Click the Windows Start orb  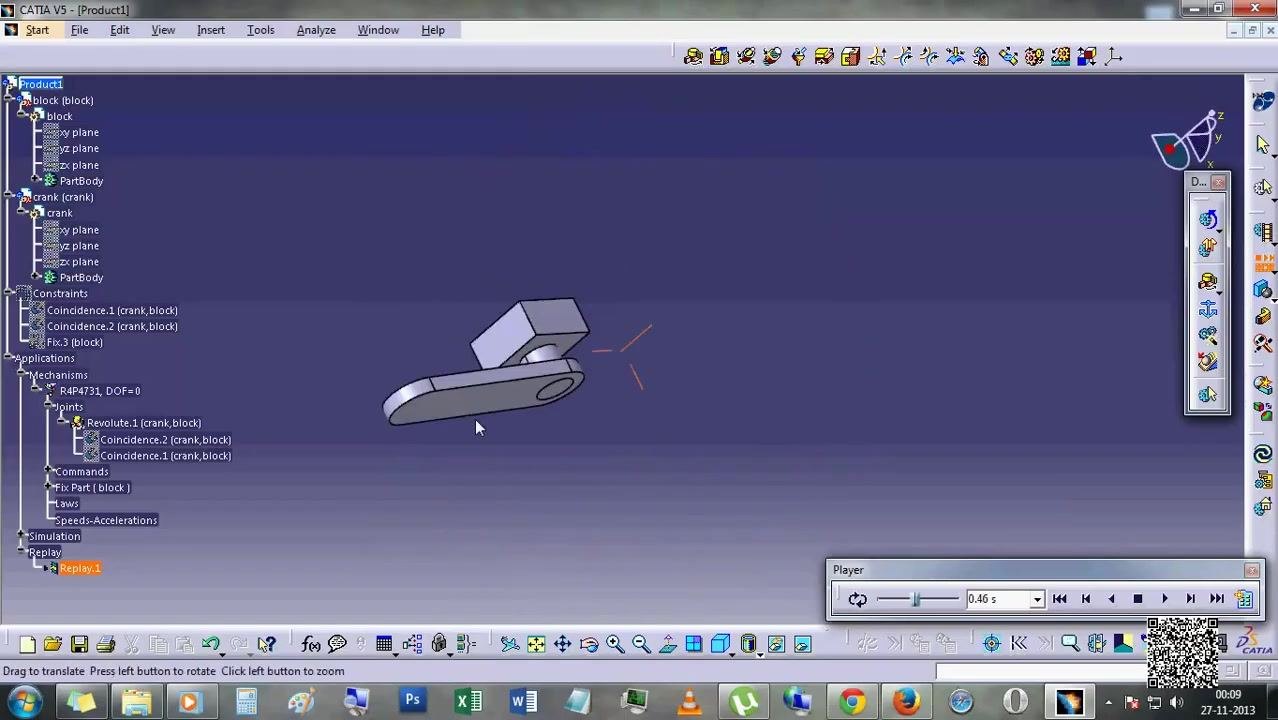point(25,701)
